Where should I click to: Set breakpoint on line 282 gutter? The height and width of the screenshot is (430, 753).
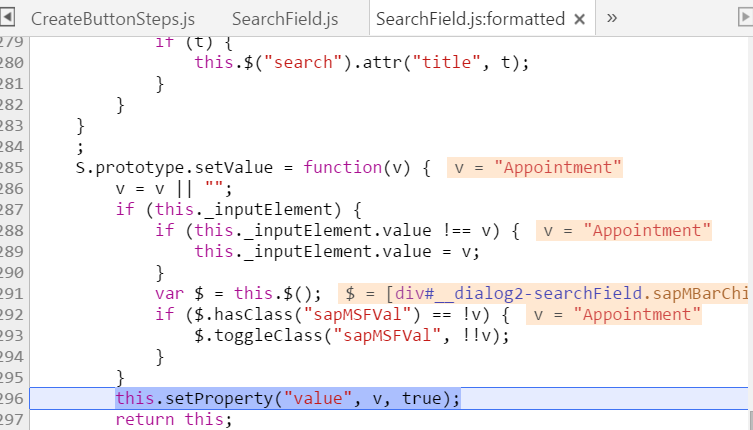click(x=12, y=105)
